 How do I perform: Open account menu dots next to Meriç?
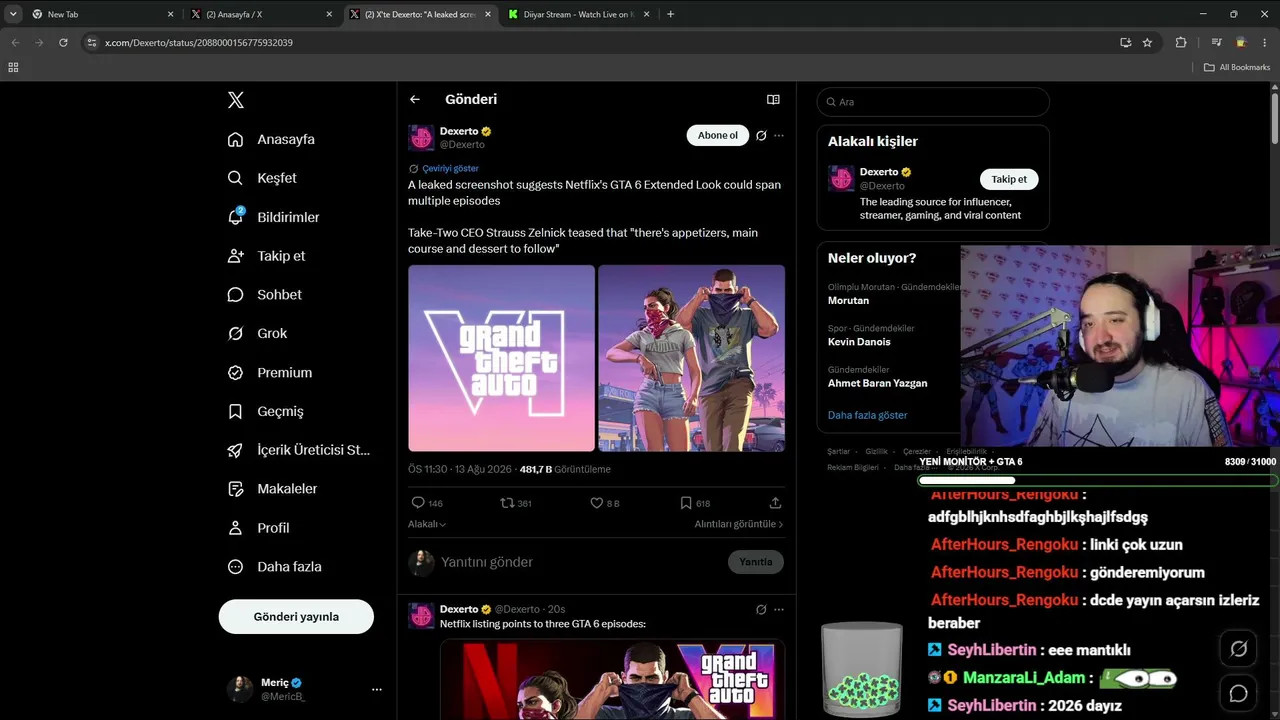point(377,689)
